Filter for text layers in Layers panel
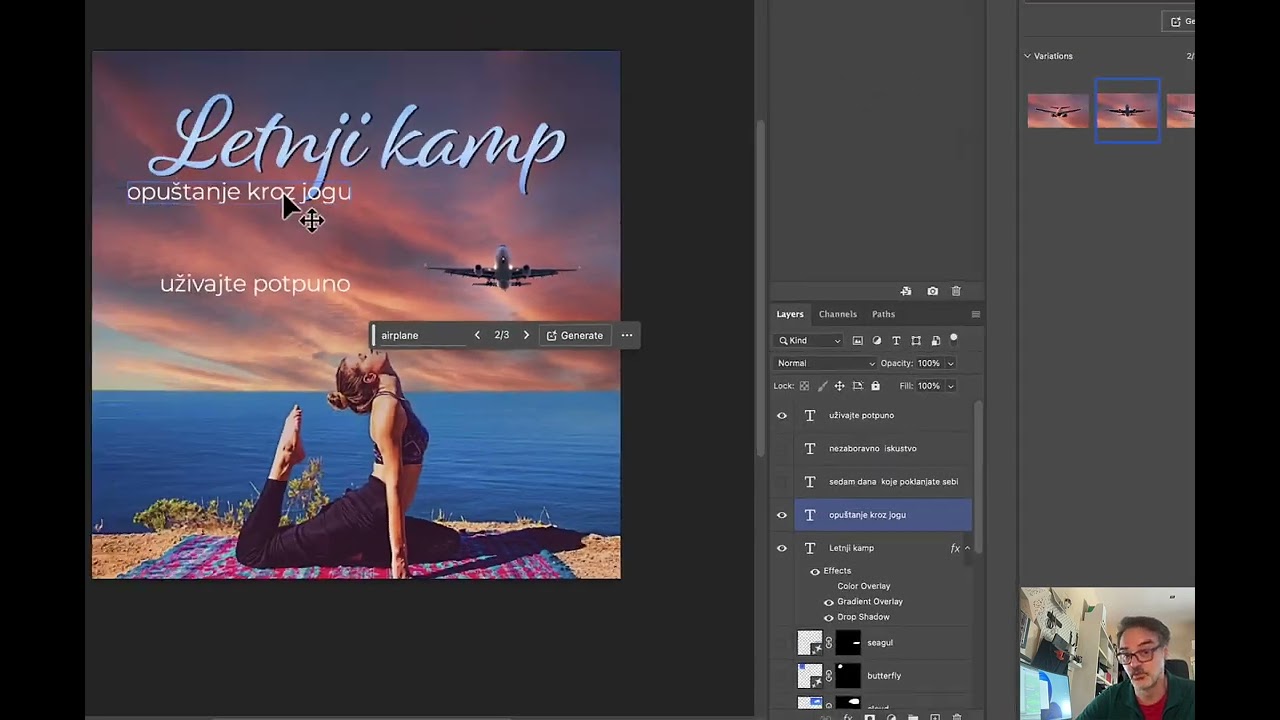The width and height of the screenshot is (1280, 720). click(896, 341)
